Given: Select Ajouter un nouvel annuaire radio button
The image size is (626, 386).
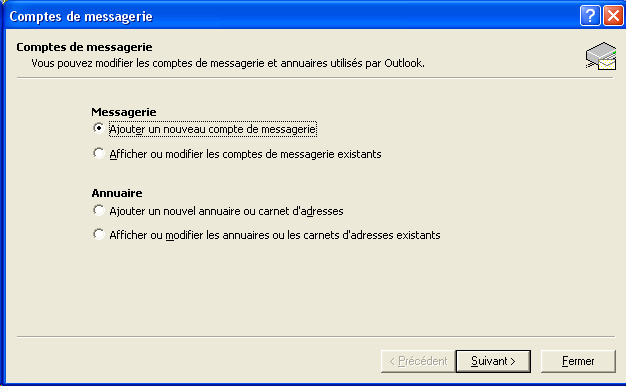Looking at the screenshot, I should [99, 210].
